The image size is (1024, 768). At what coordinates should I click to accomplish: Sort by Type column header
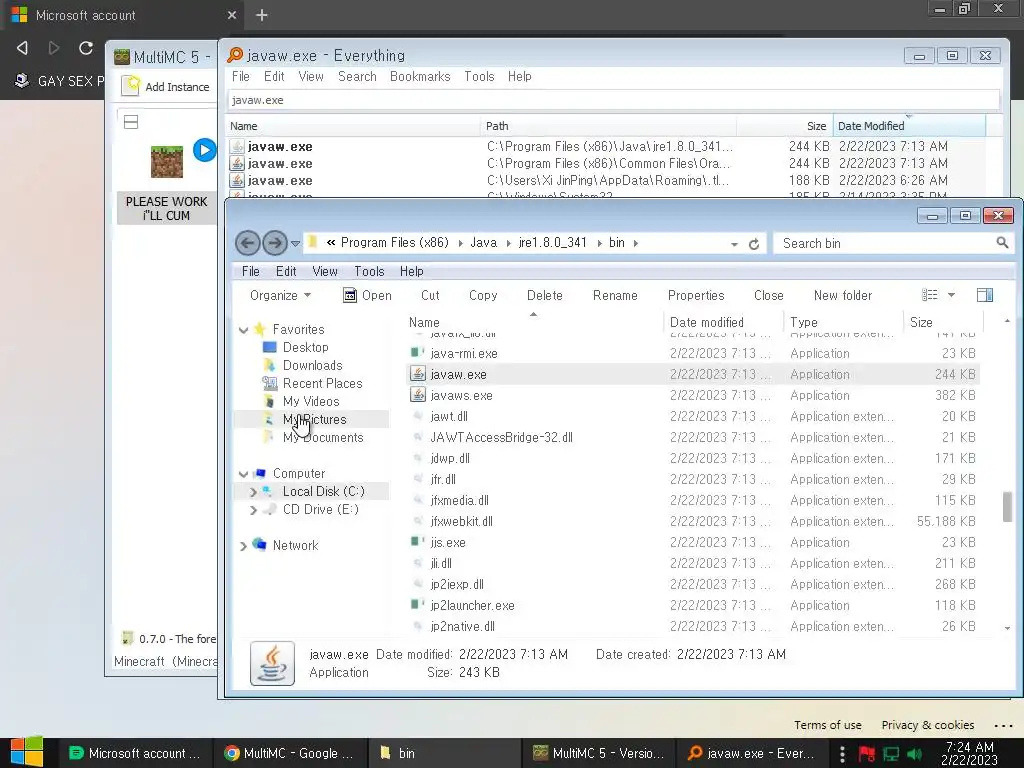click(843, 322)
